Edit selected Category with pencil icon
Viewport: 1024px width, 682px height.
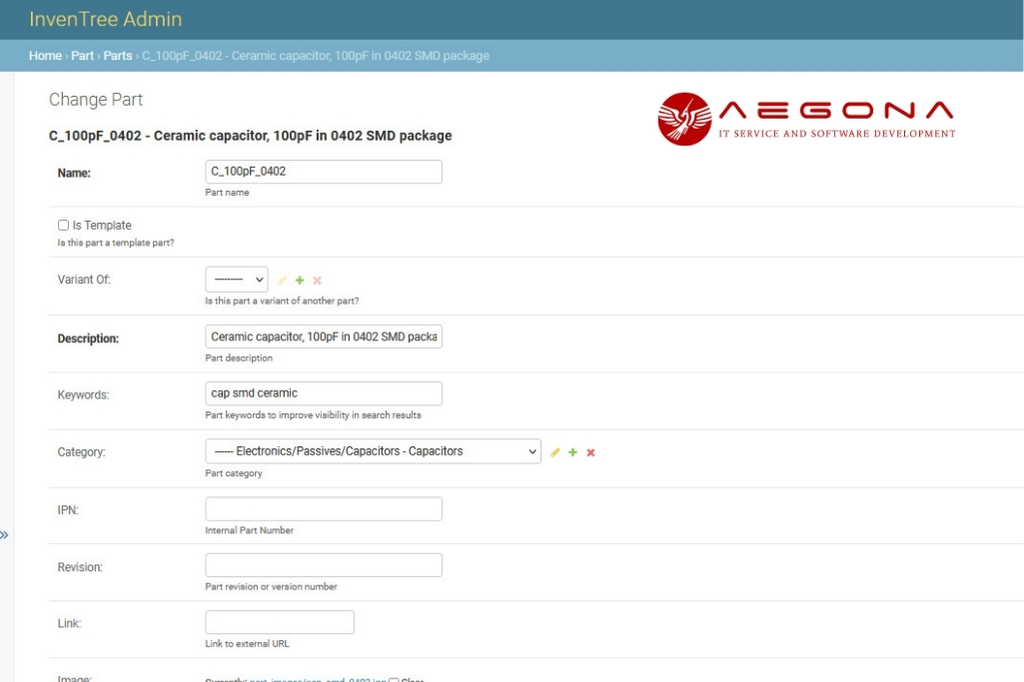[555, 452]
